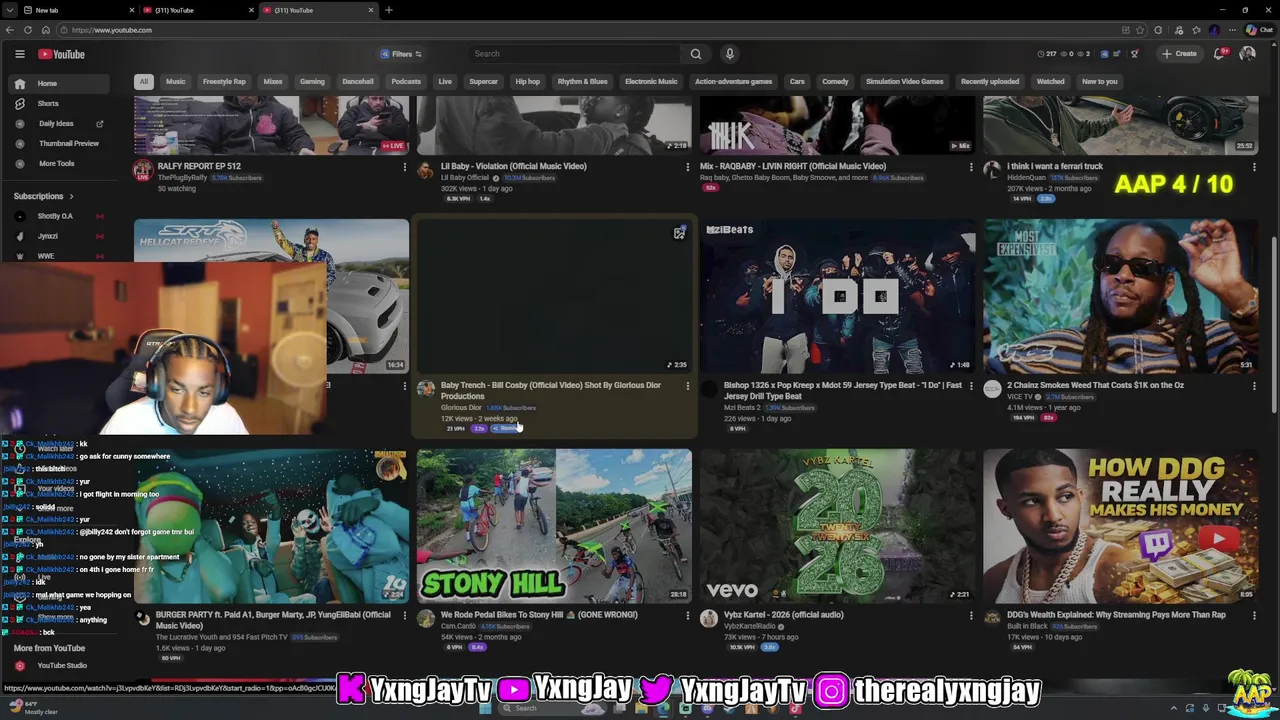Select the Hip hop filter chip

point(528,82)
